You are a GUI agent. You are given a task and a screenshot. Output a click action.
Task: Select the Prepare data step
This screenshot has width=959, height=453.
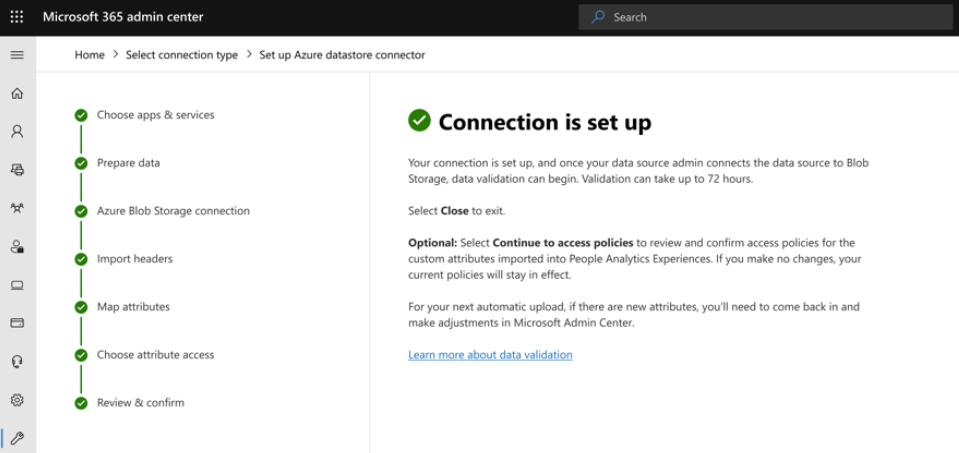coord(128,163)
